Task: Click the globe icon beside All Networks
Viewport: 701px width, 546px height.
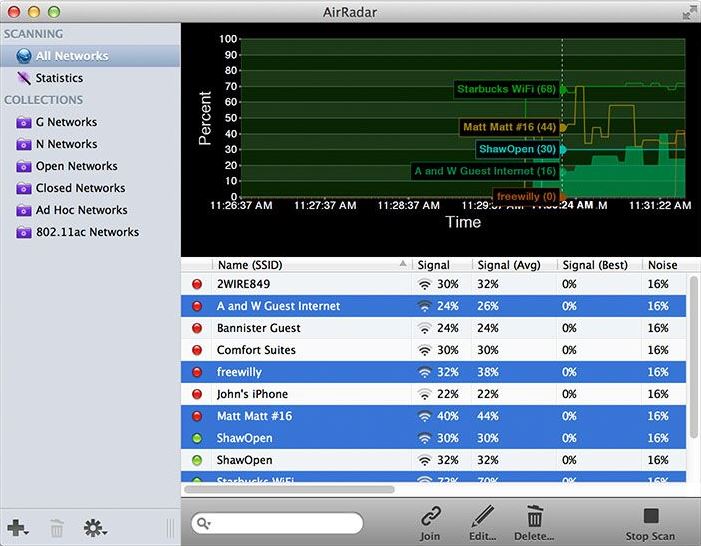Action: tap(24, 56)
